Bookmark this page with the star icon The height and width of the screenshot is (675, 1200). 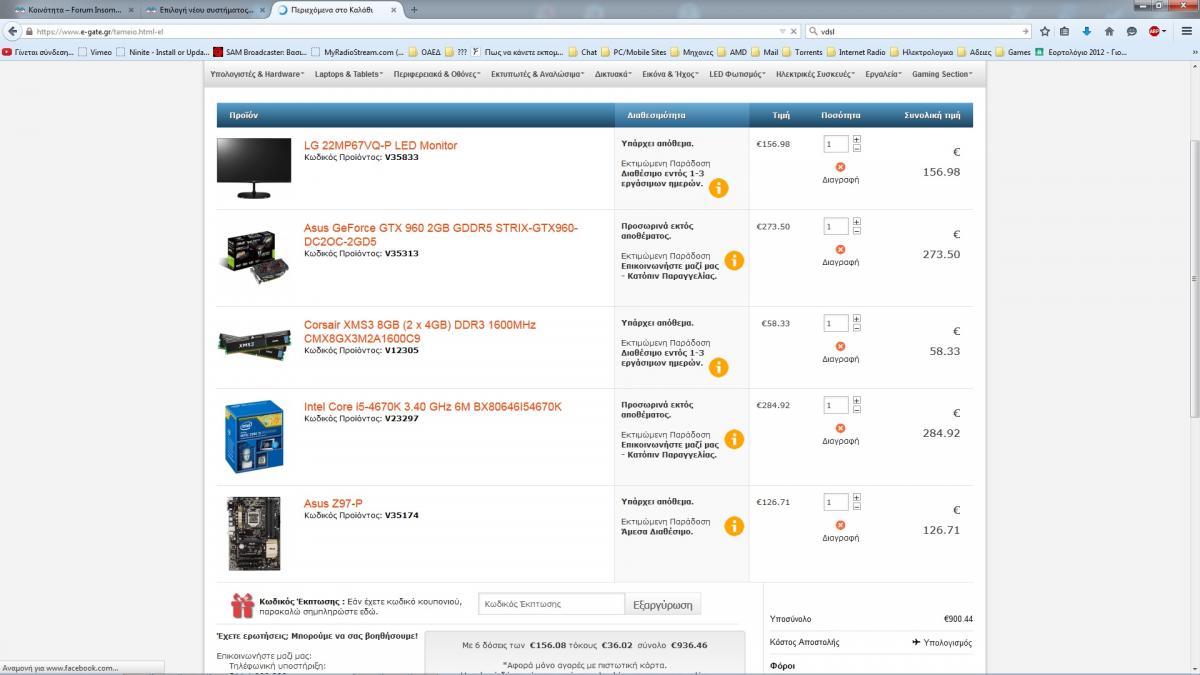tap(1045, 31)
